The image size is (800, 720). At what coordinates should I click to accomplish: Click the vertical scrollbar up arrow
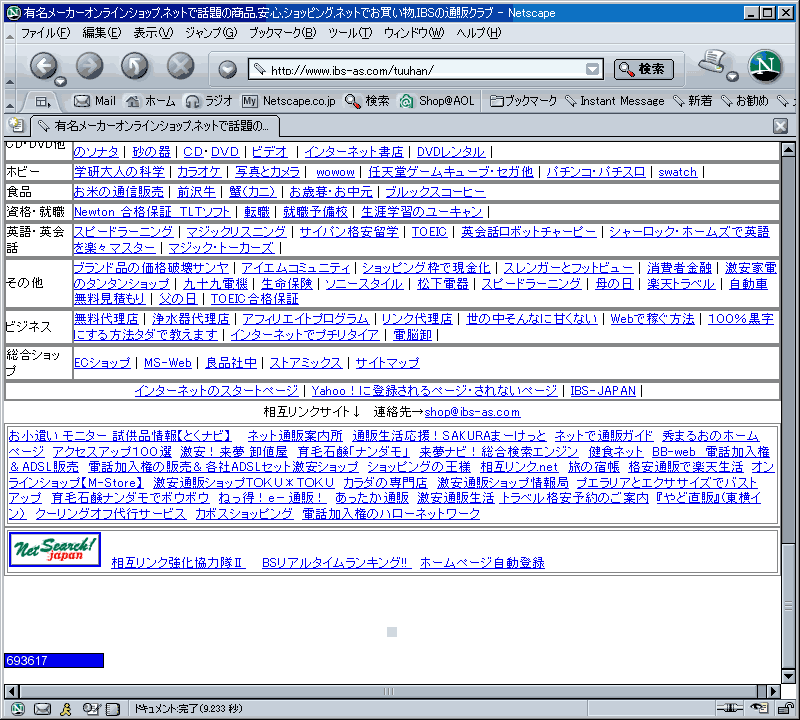click(788, 150)
